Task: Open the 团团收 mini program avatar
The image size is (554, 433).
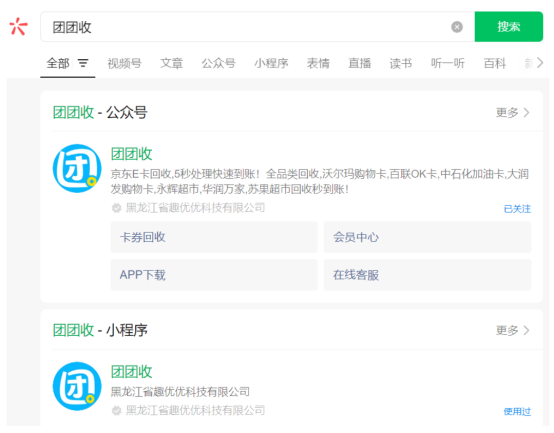Action: 77,386
